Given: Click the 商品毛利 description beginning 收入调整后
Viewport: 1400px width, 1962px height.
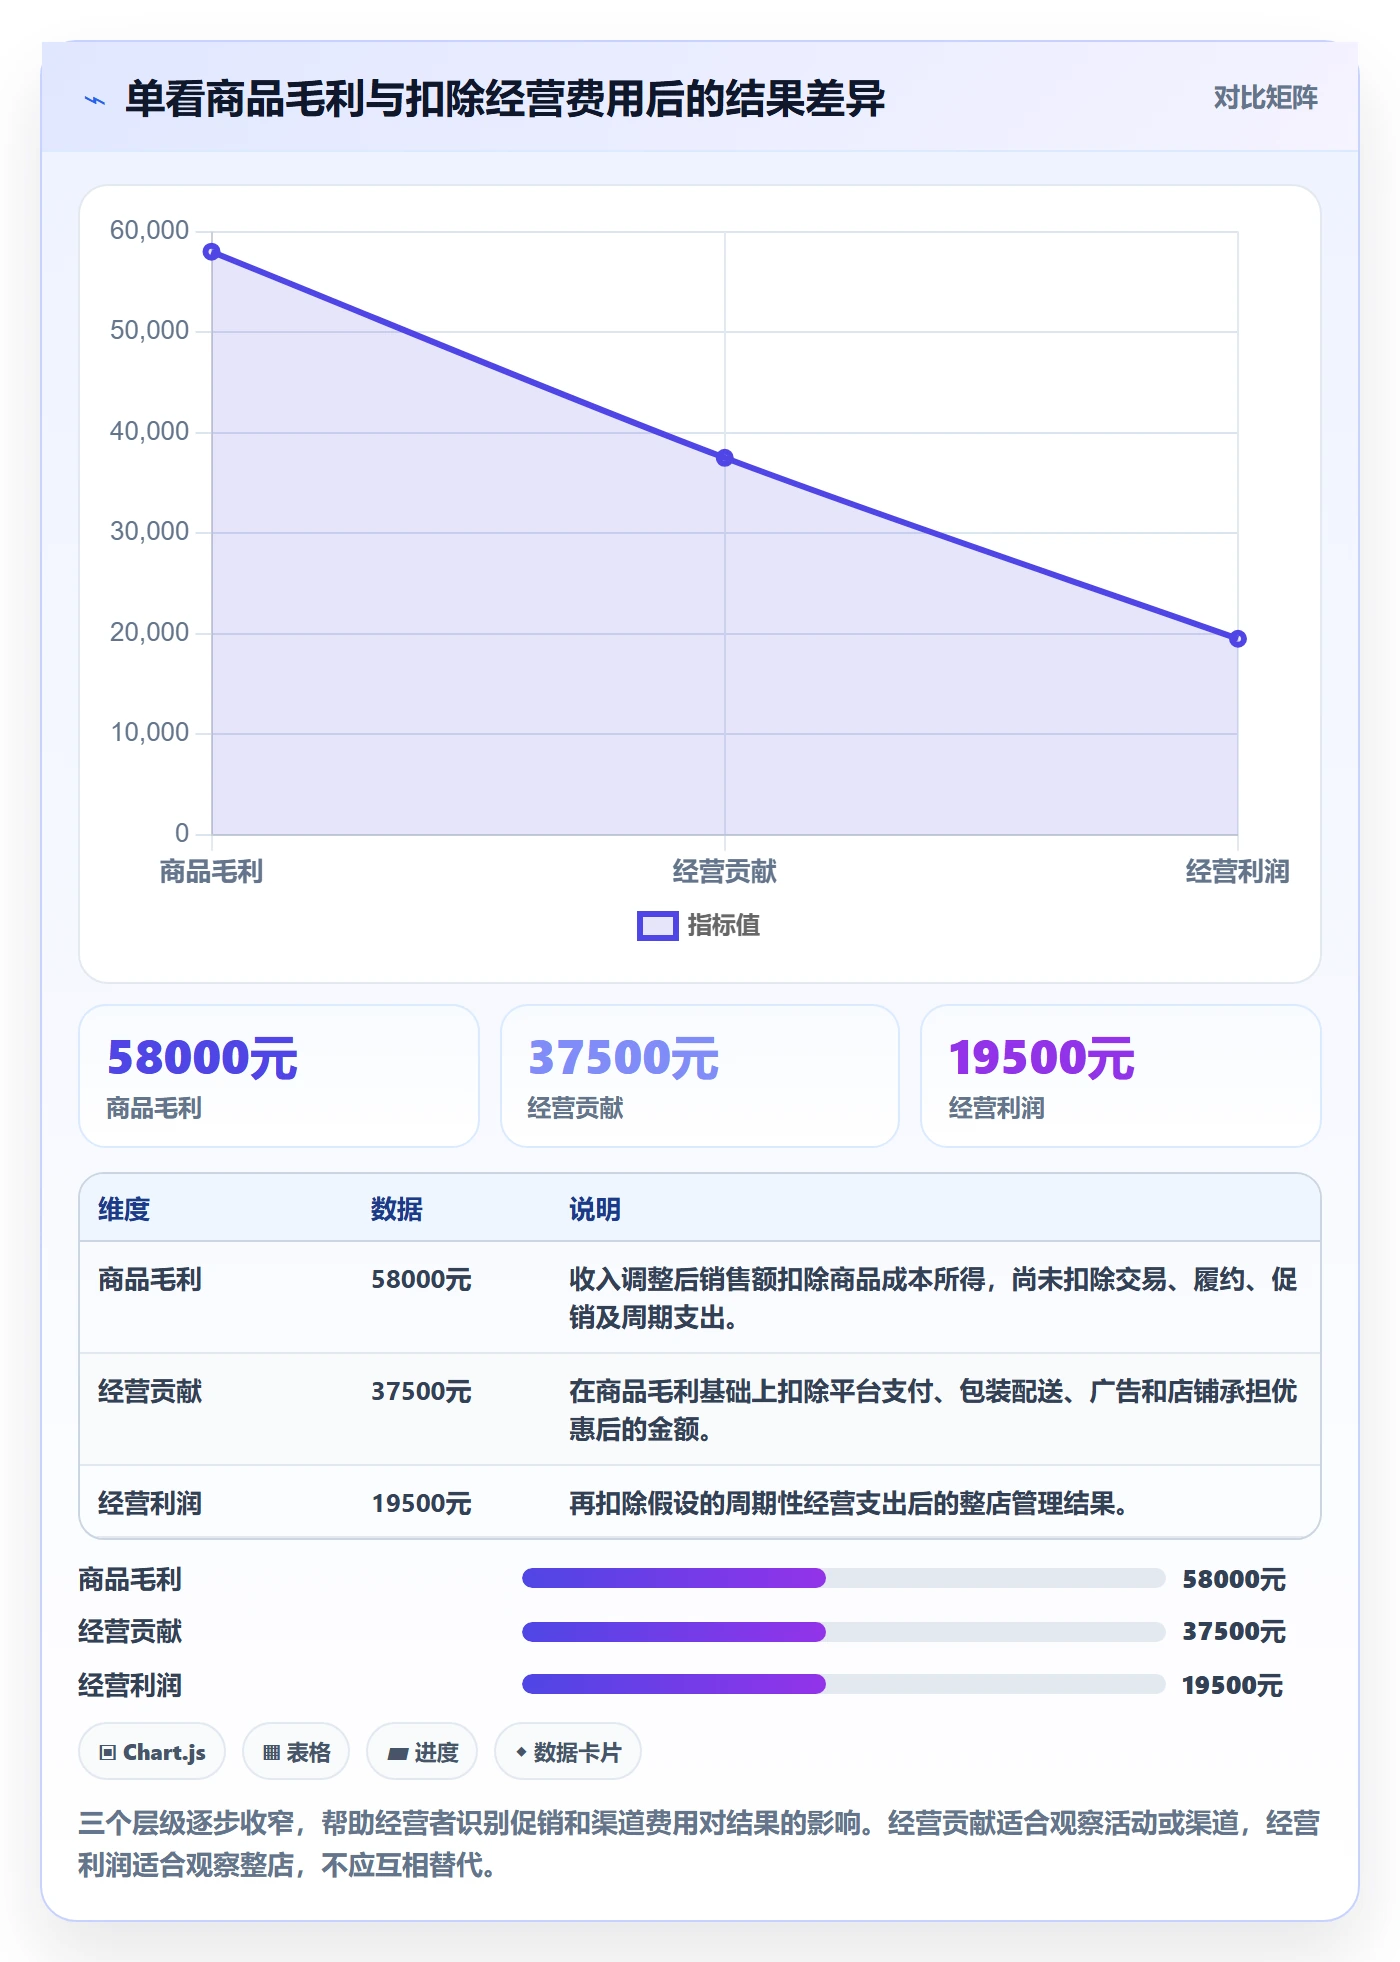Looking at the screenshot, I should coord(933,1299).
